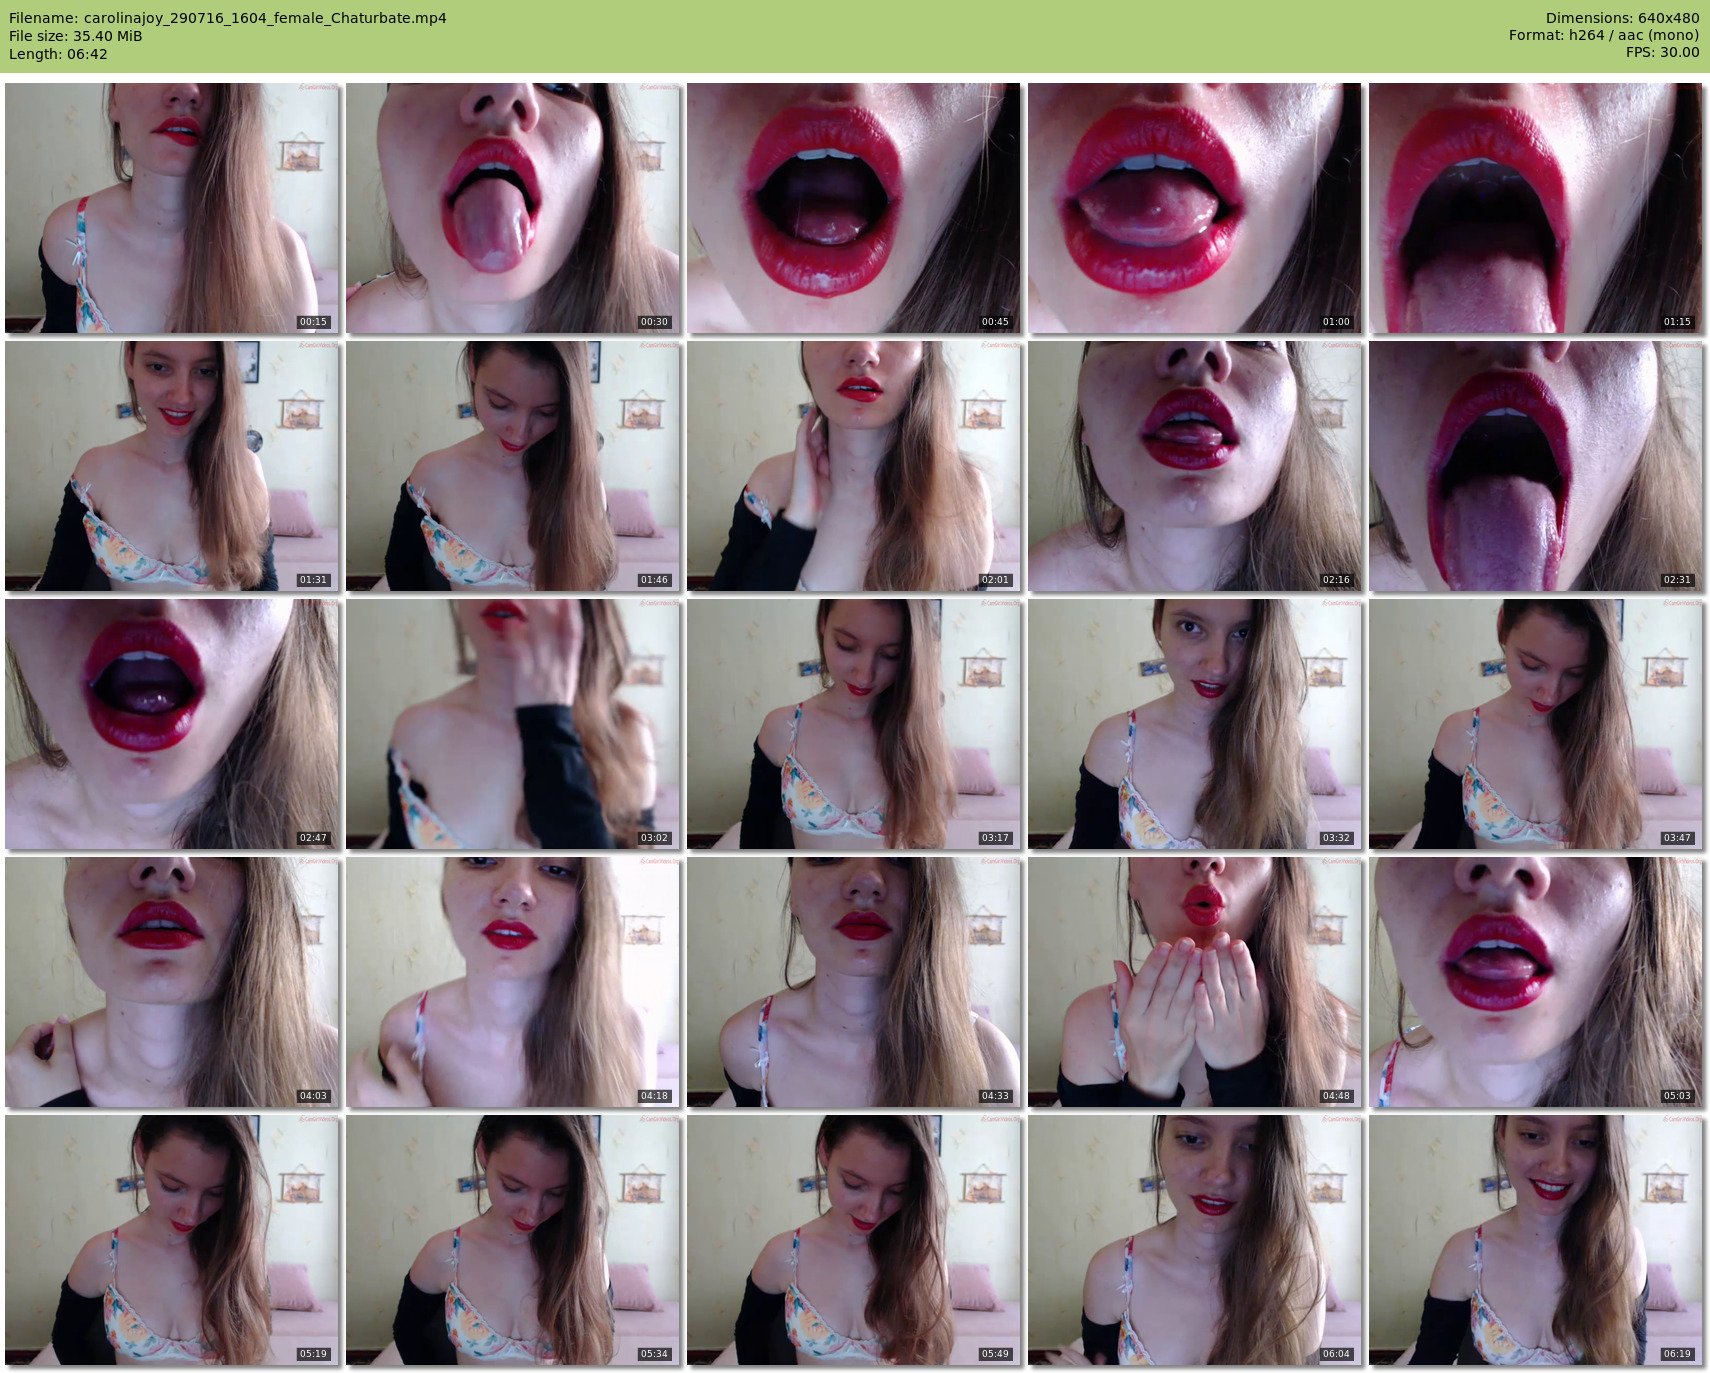This screenshot has width=1710, height=1373.
Task: Select the thumbnail stamped 00:15
Action: coord(172,208)
